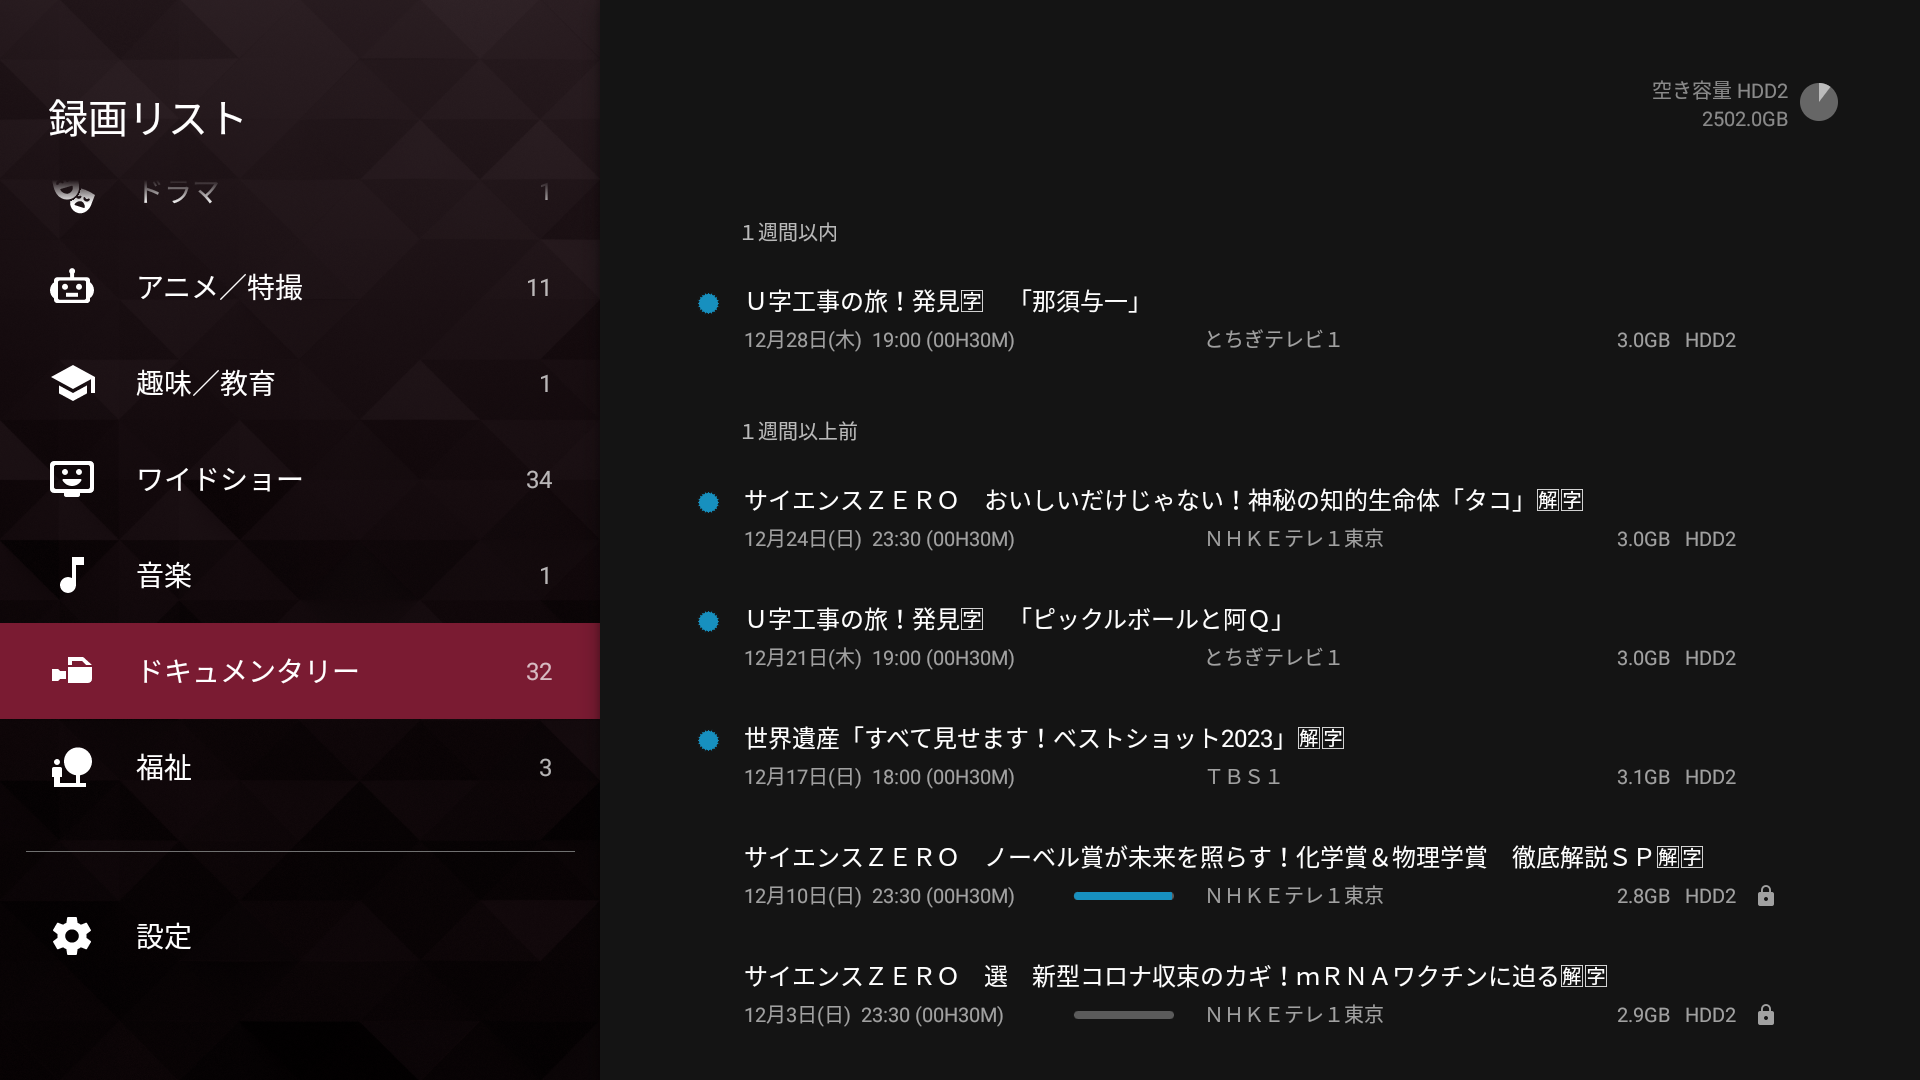Click the HDD2 free space pie indicator
The height and width of the screenshot is (1080, 1920).
tap(1818, 102)
